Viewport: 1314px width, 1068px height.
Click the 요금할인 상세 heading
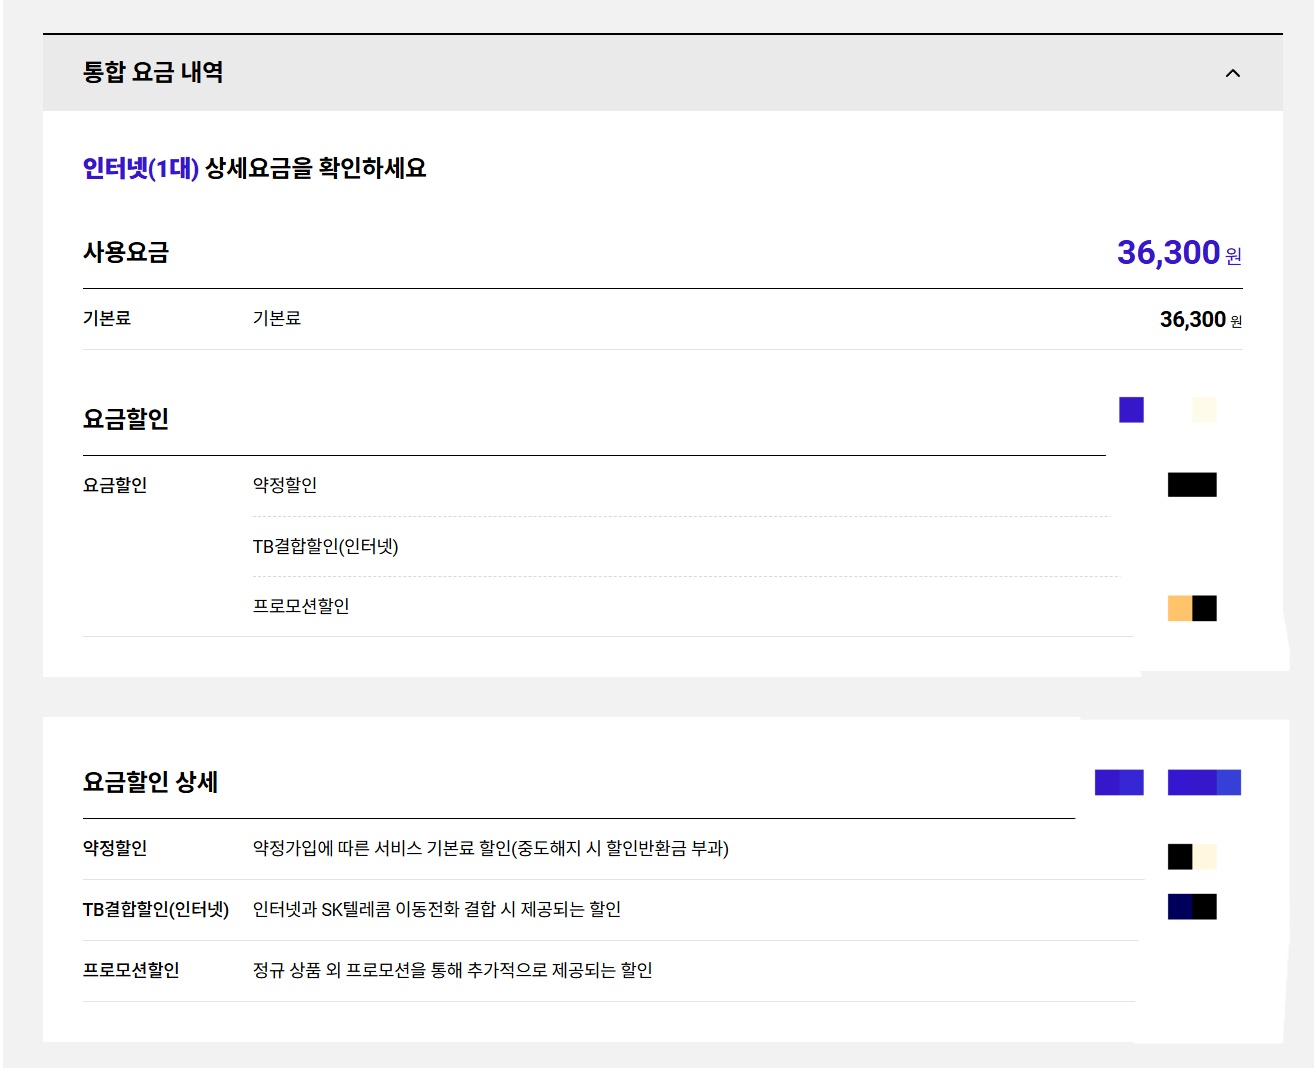(x=150, y=782)
